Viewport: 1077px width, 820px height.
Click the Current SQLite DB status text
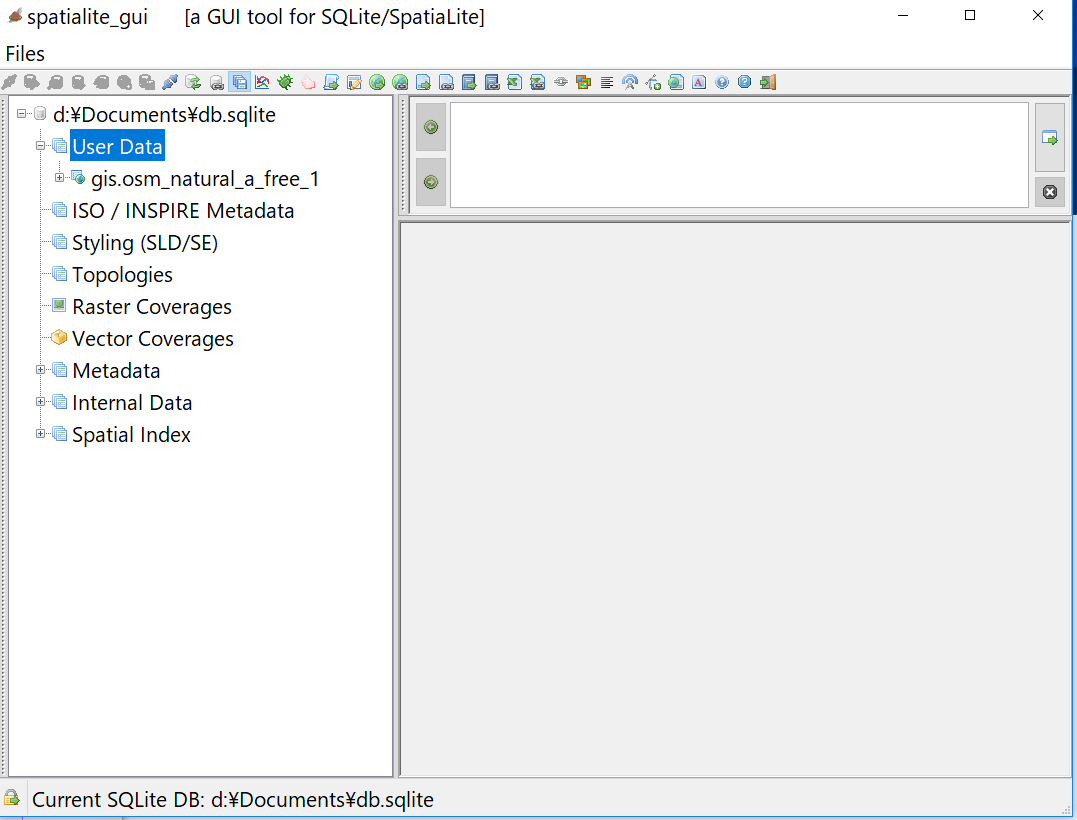point(233,800)
